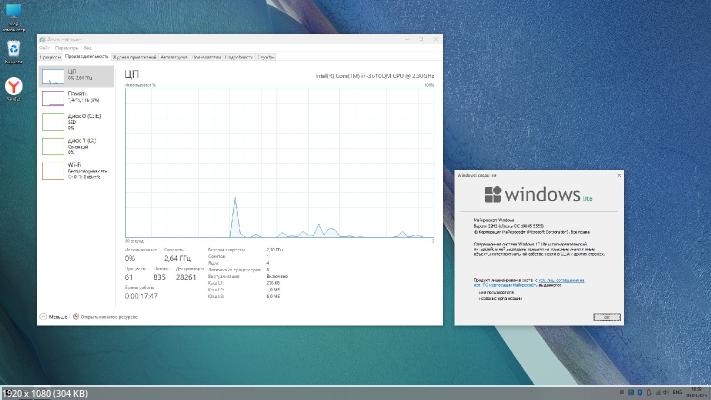This screenshot has height=400, width=711.
Task: Close the About Windows dialog
Action: point(619,175)
